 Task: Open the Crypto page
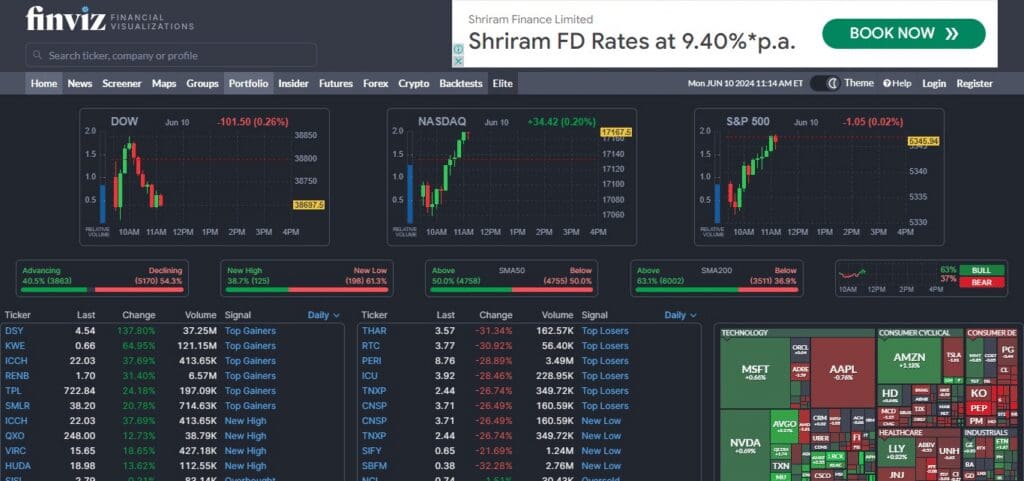tap(414, 84)
